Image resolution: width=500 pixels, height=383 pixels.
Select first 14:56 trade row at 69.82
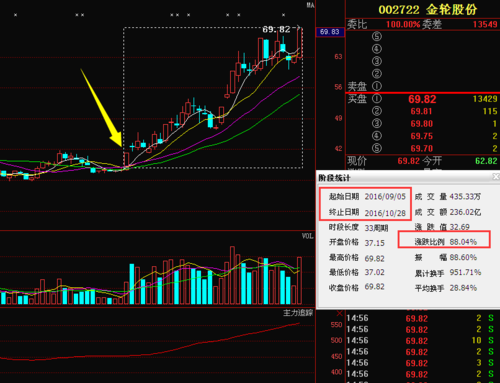[423, 318]
